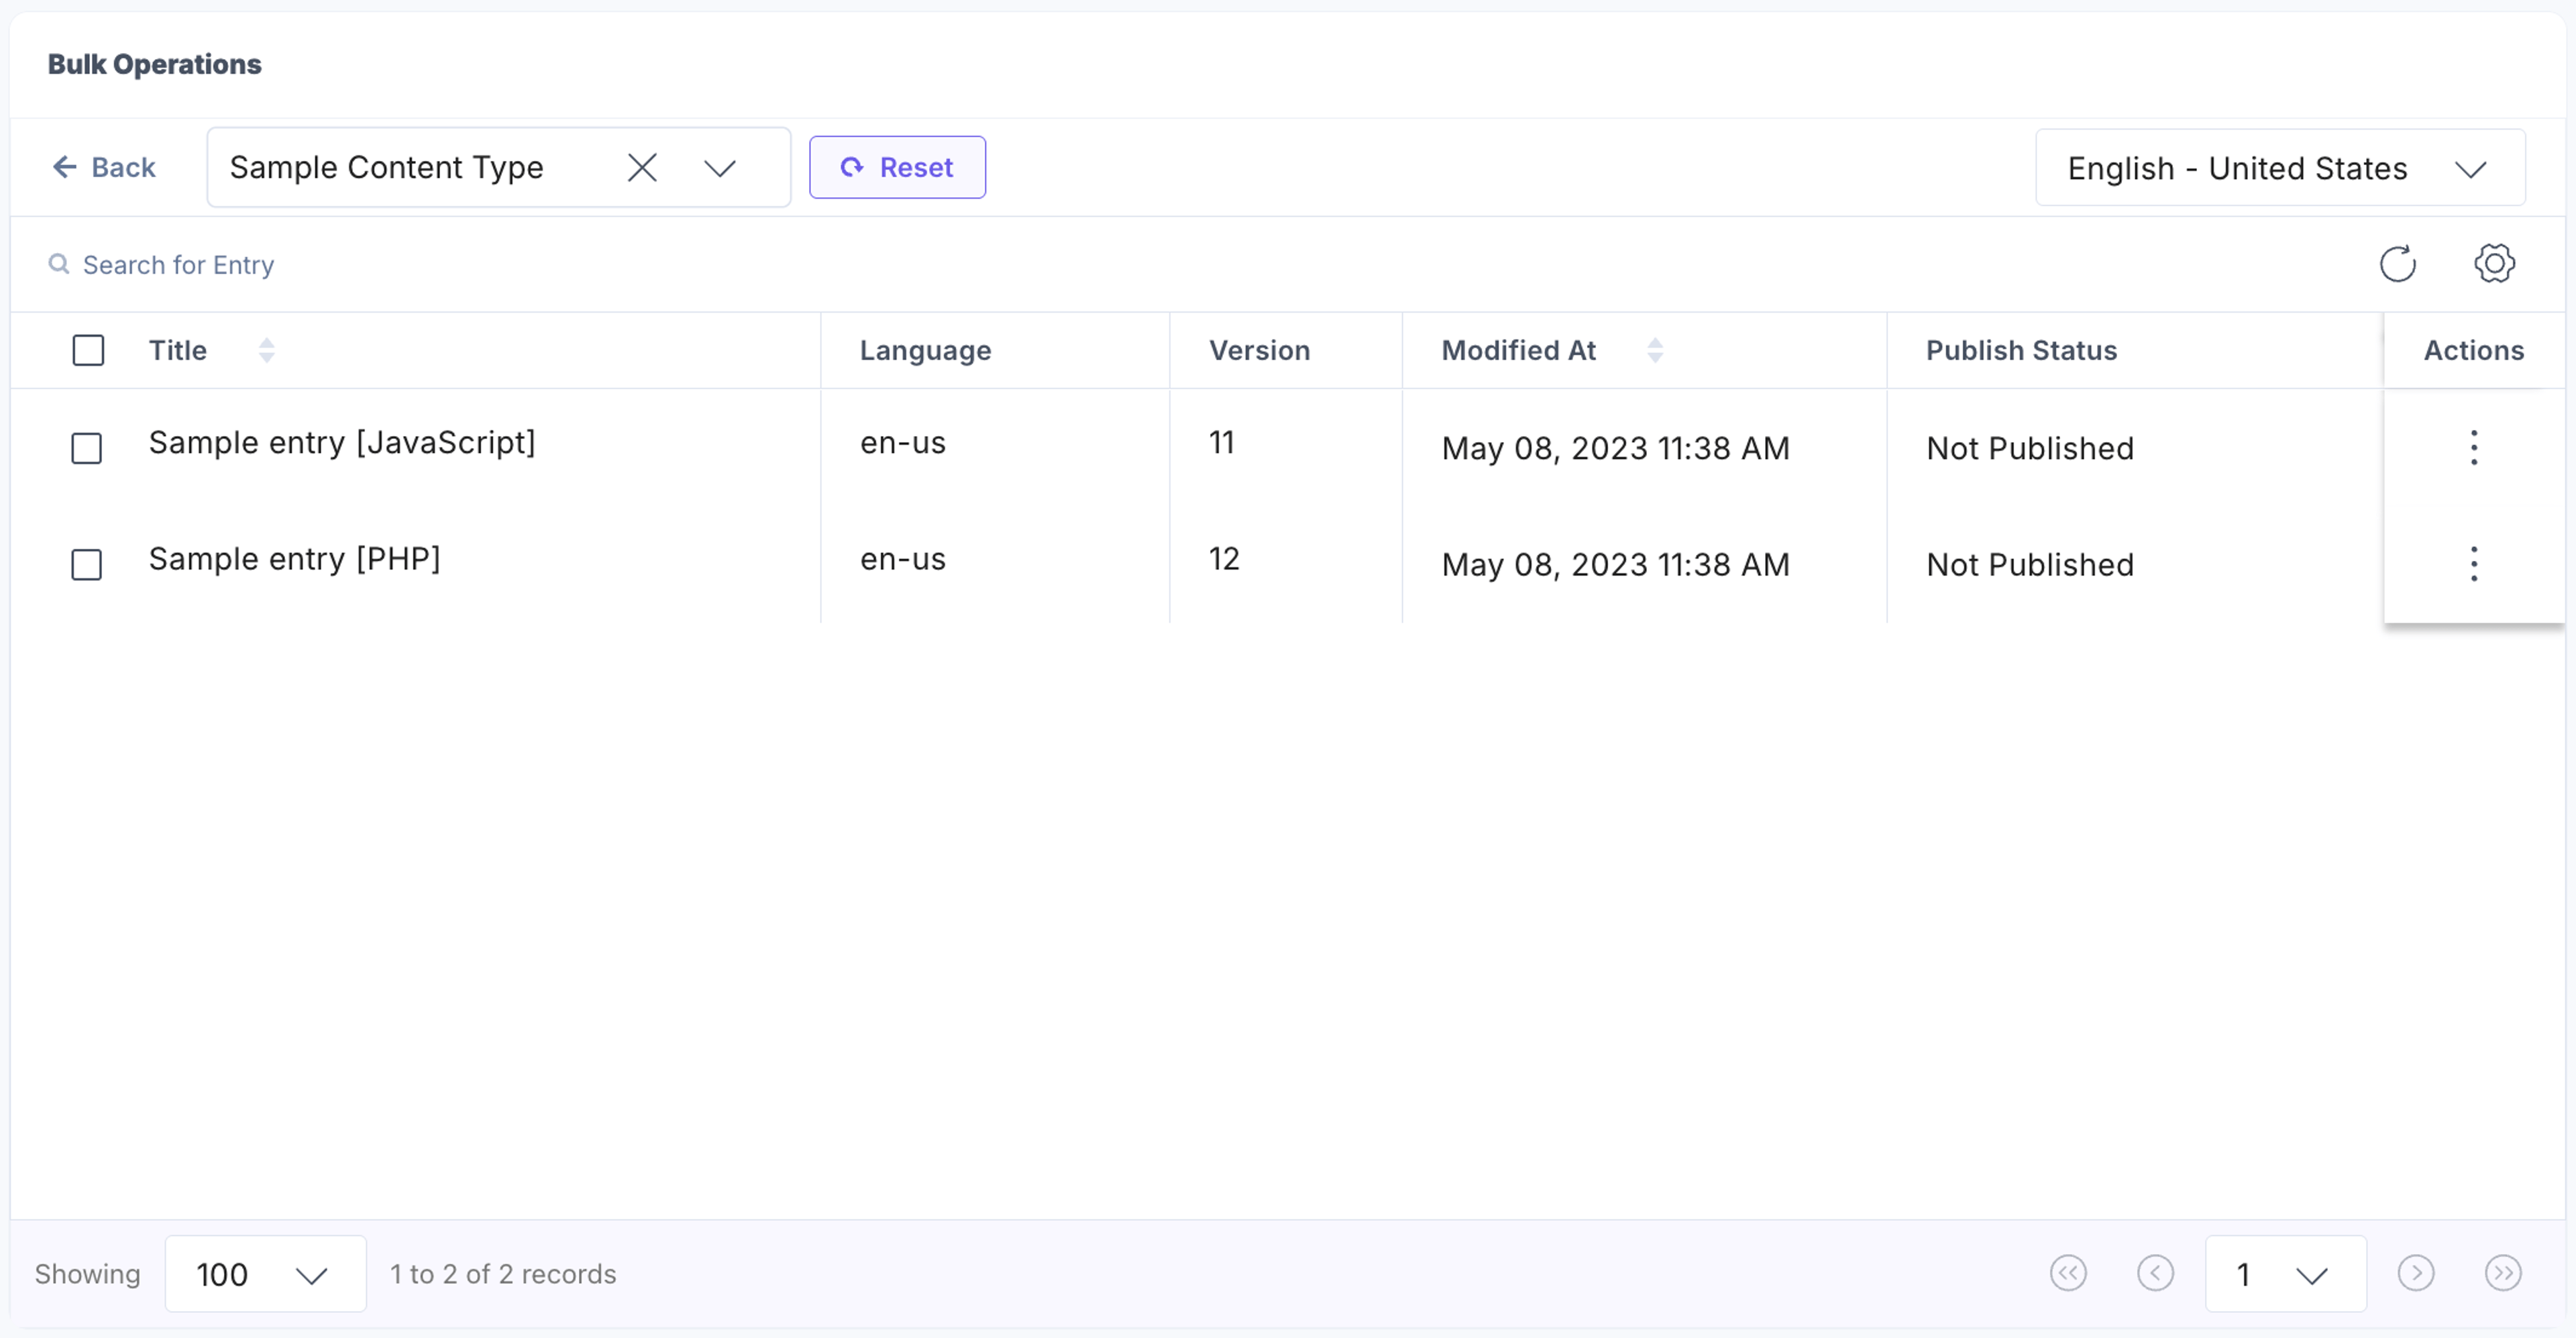The image size is (2576, 1338).
Task: Sort entries by Title
Action: point(266,350)
